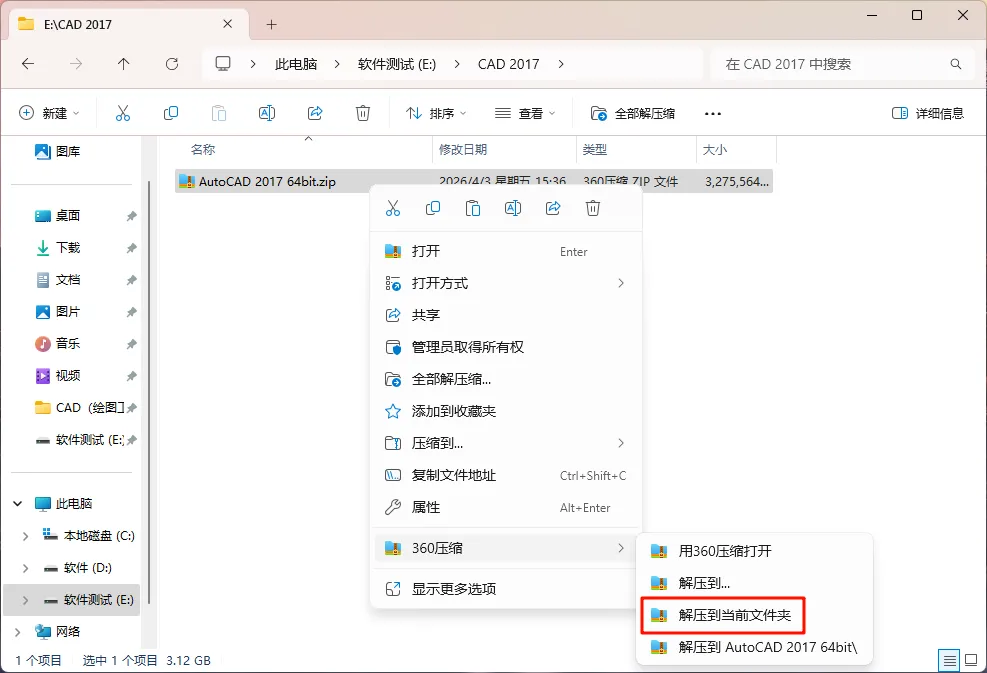Click the Rename icon in the context menu
The width and height of the screenshot is (987, 673).
point(513,208)
